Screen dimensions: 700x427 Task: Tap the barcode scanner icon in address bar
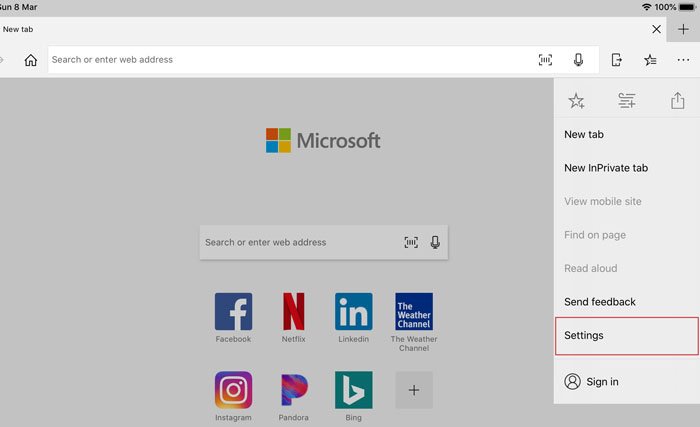[x=545, y=60]
